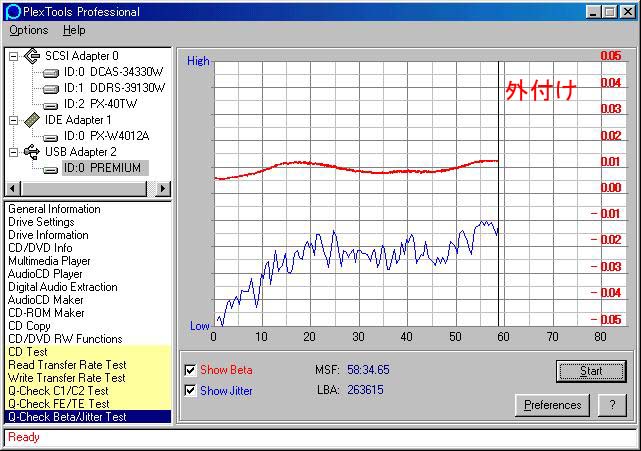
Task: Open CD Copy function
Action: (29, 326)
